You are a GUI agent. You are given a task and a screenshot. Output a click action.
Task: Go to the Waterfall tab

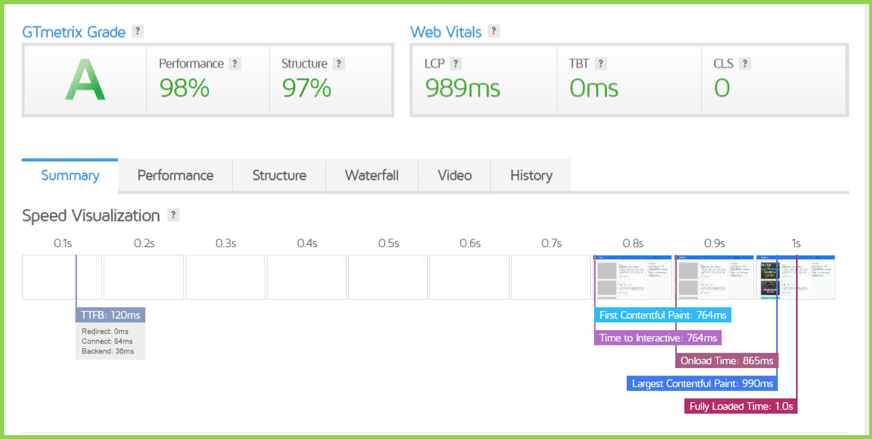[x=371, y=176]
